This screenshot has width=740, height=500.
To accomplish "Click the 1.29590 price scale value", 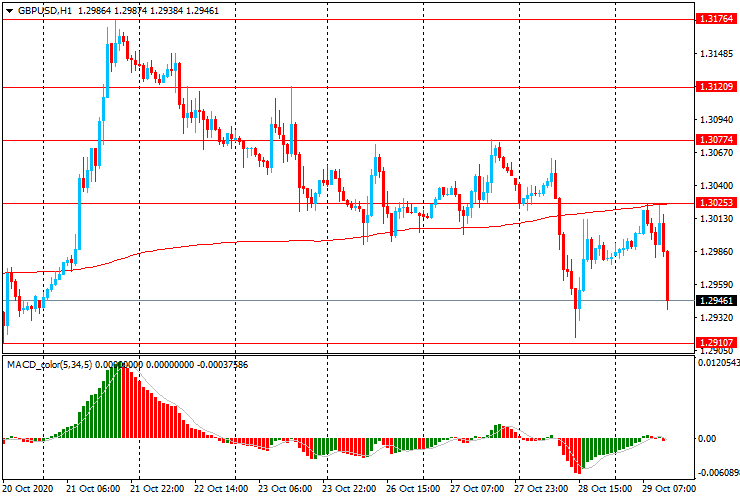I will point(716,285).
